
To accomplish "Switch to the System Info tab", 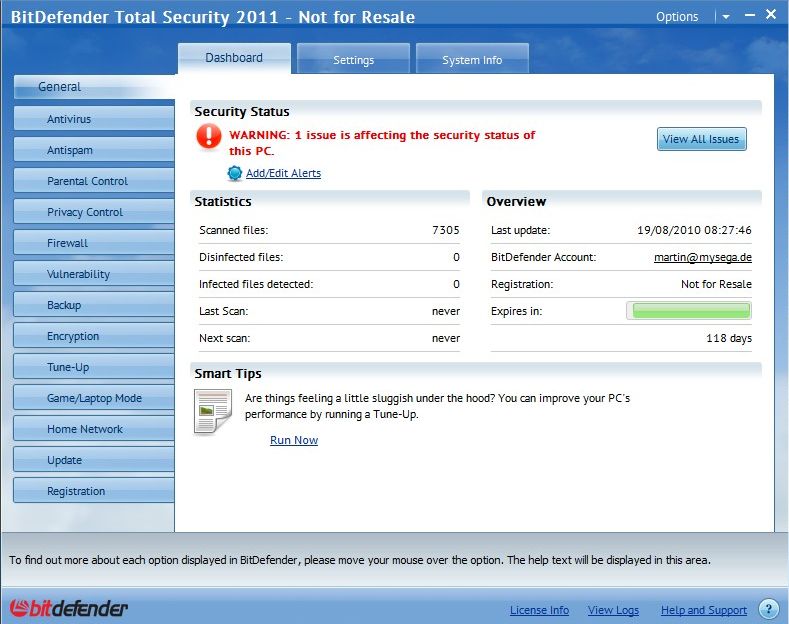I will pos(472,59).
